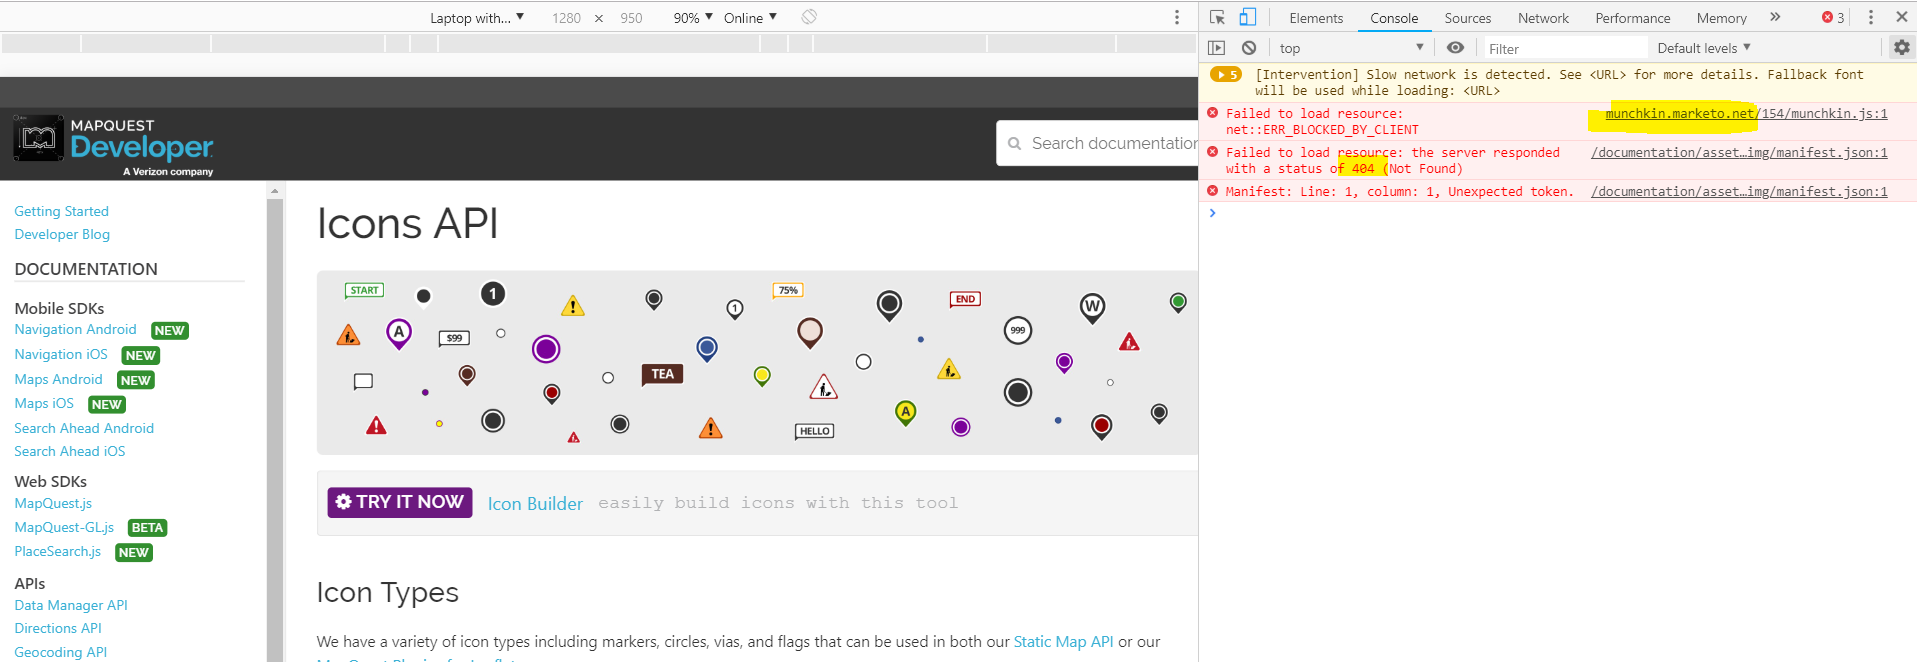This screenshot has height=662, width=1917.
Task: Open the Default levels log dropdown
Action: (1704, 48)
